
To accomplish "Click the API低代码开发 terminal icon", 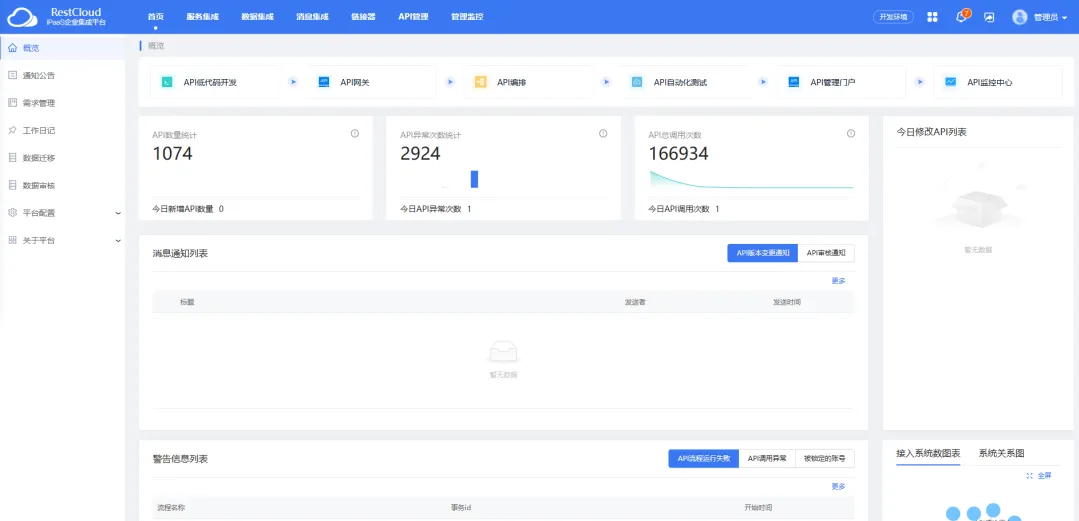I will [x=167, y=82].
